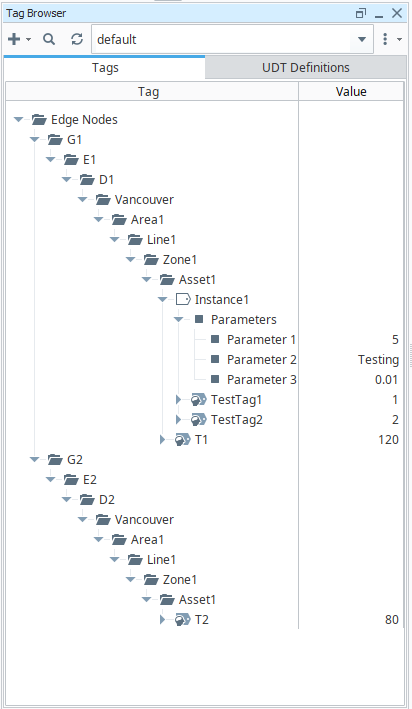Select the T2 tag icon
412x709 pixels.
[183, 619]
